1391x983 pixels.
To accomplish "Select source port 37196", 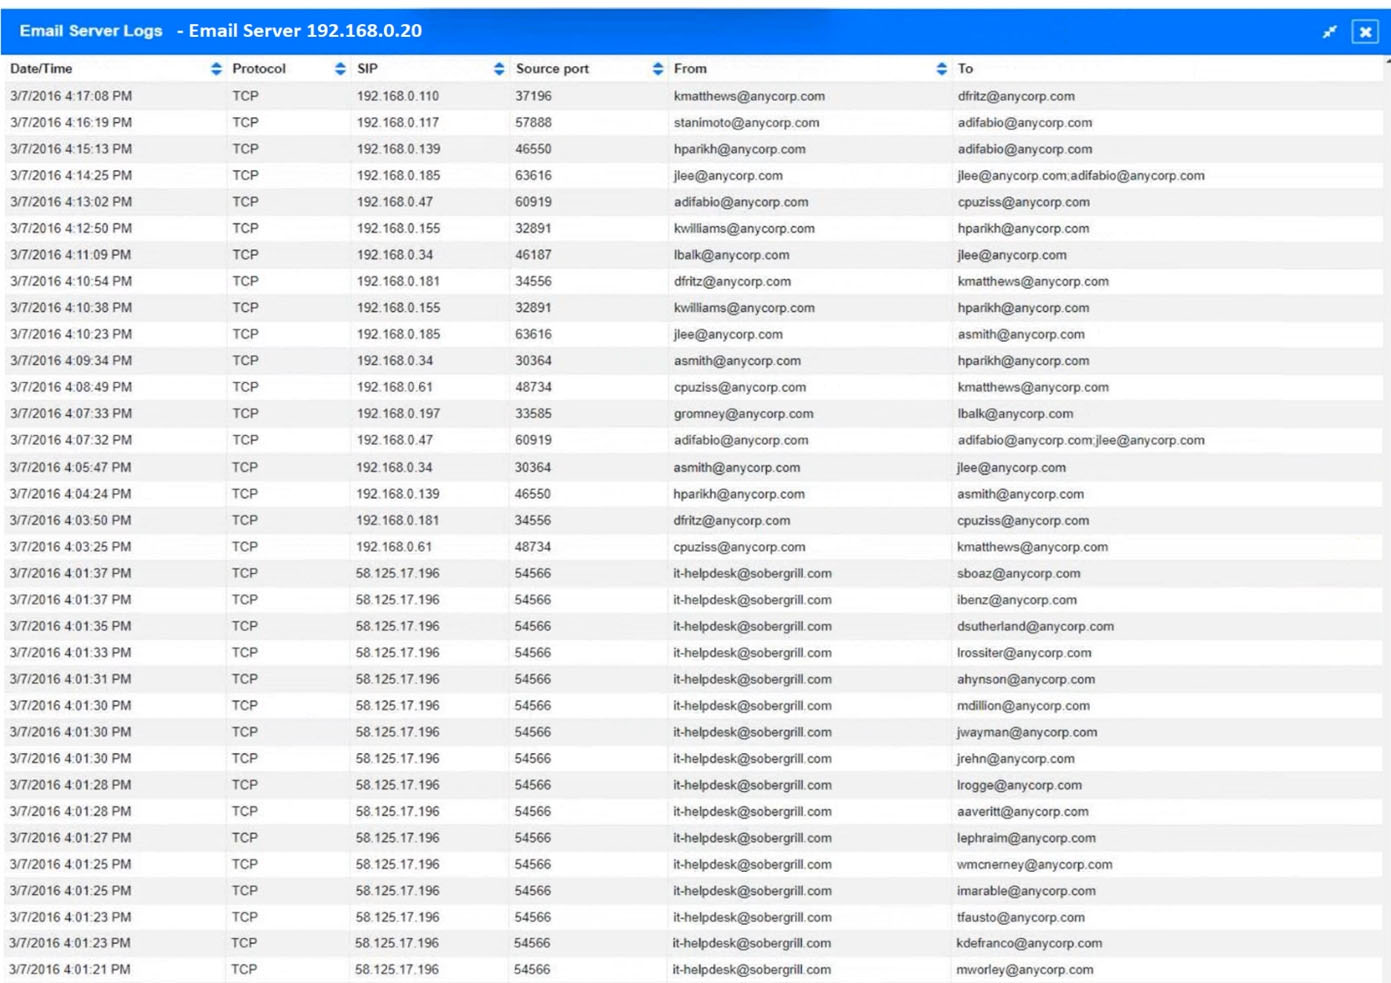I will click(x=533, y=96).
